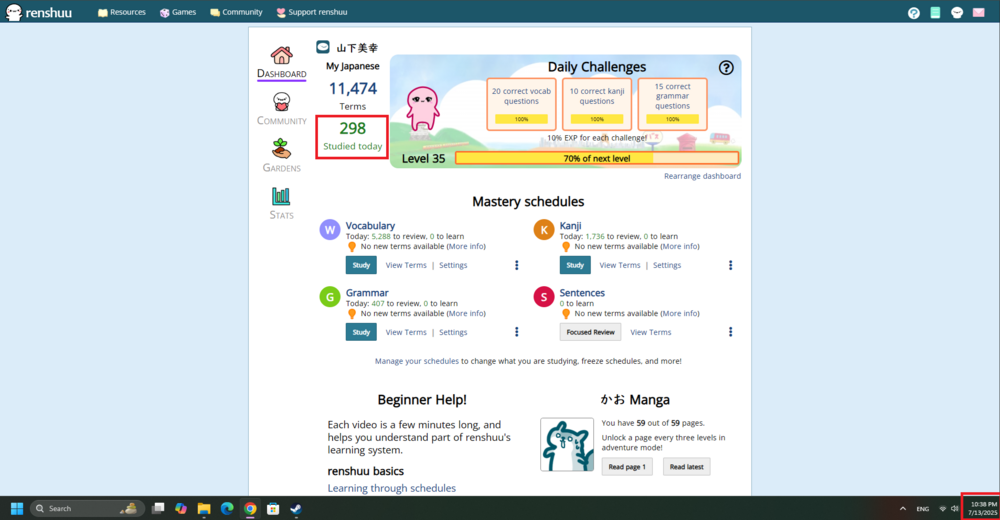The height and width of the screenshot is (520, 1000).
Task: Click the 10 correct kanji questions challenge
Action: 597,104
